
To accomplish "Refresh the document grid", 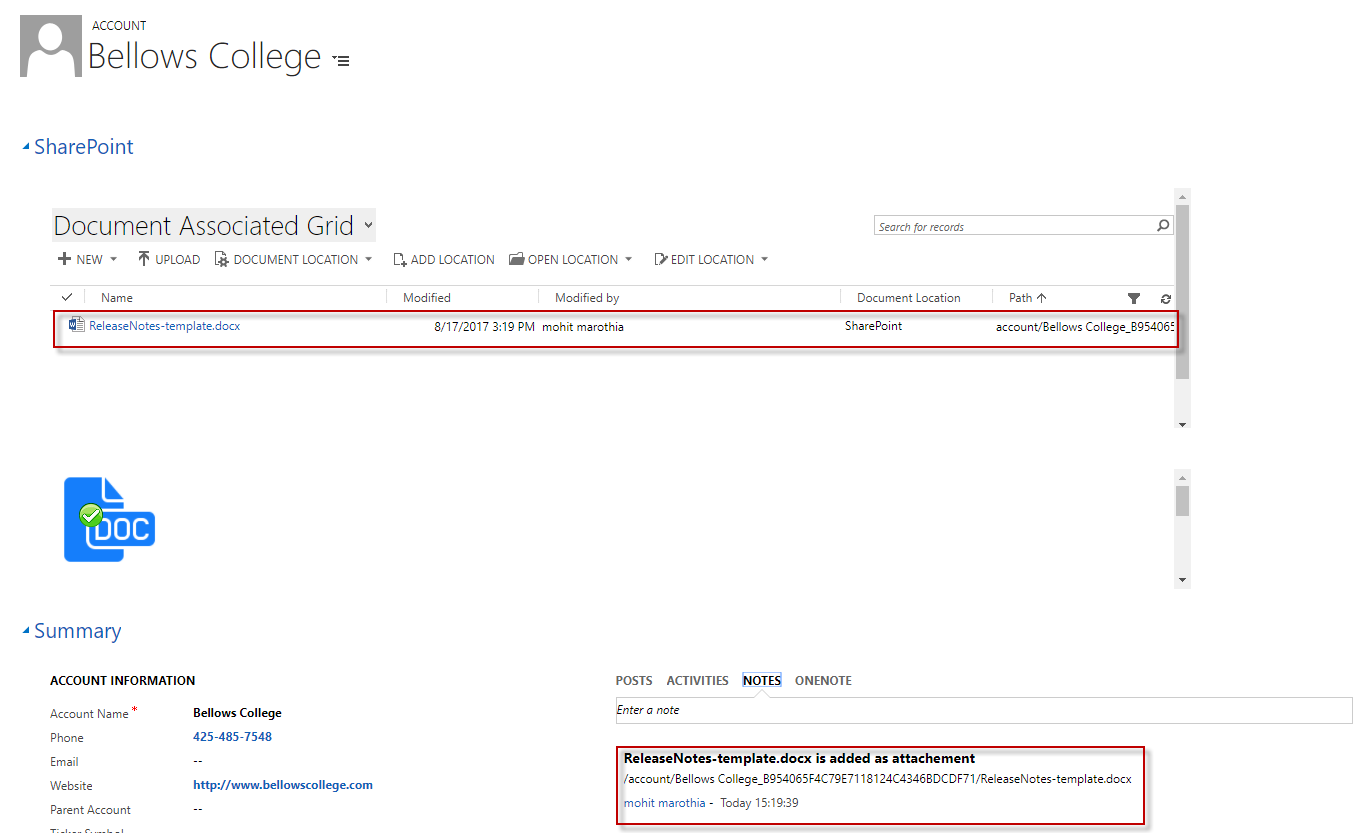I will pyautogui.click(x=1165, y=298).
